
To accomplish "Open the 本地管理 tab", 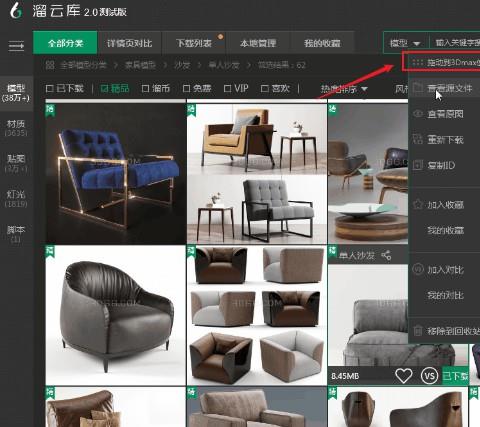I will [258, 43].
